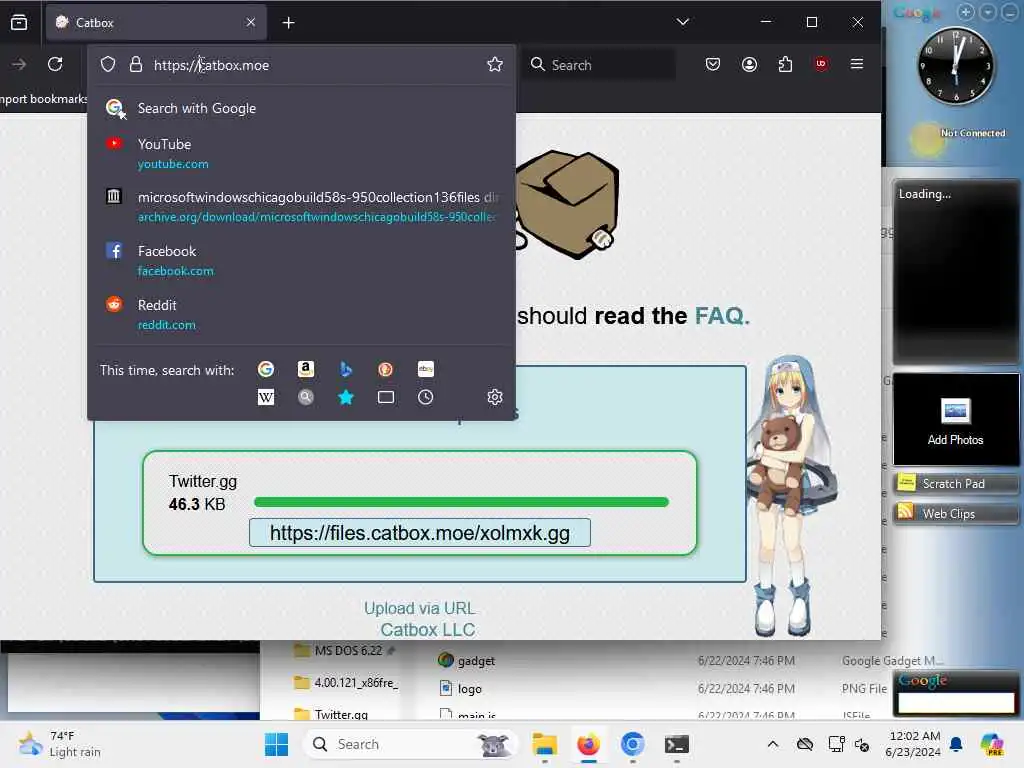Choose the archive.org microsoftwindowschicago suggestion

[302, 206]
